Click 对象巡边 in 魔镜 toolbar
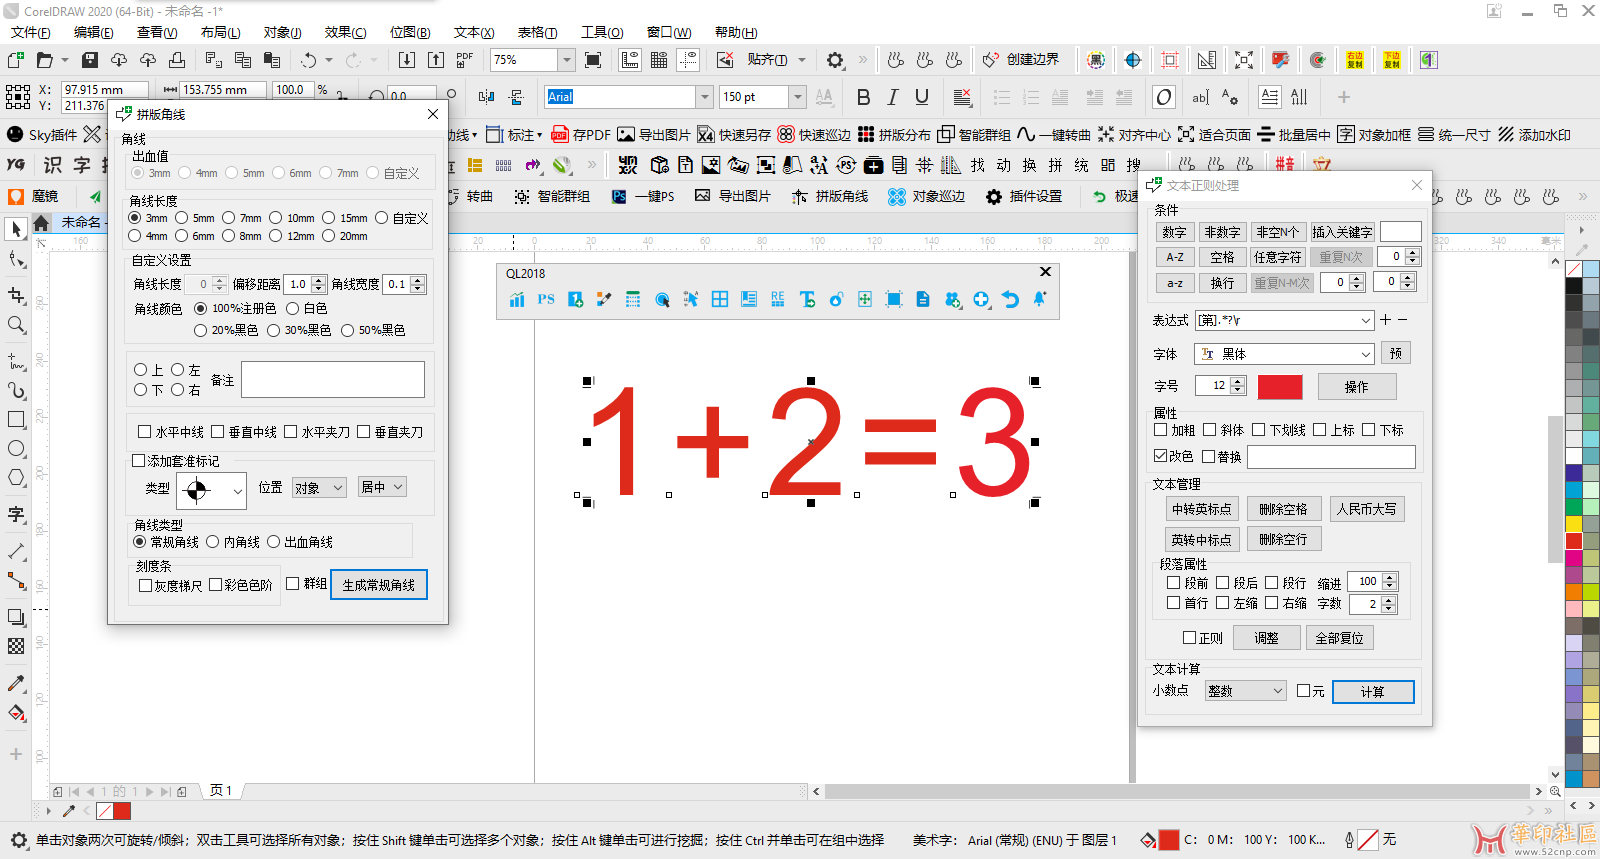This screenshot has height=859, width=1600. (926, 196)
